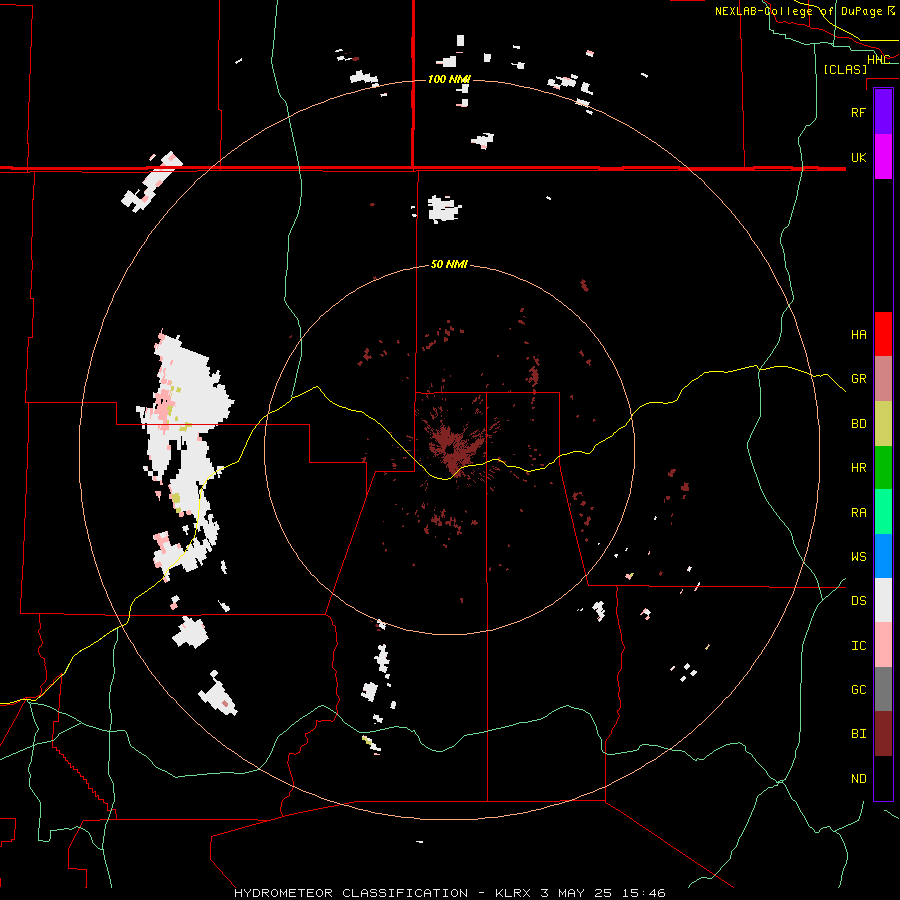The image size is (900, 900).
Task: Click the 'HYDROMETEOR CLASSIFICATION' title text
Action: click(x=351, y=893)
